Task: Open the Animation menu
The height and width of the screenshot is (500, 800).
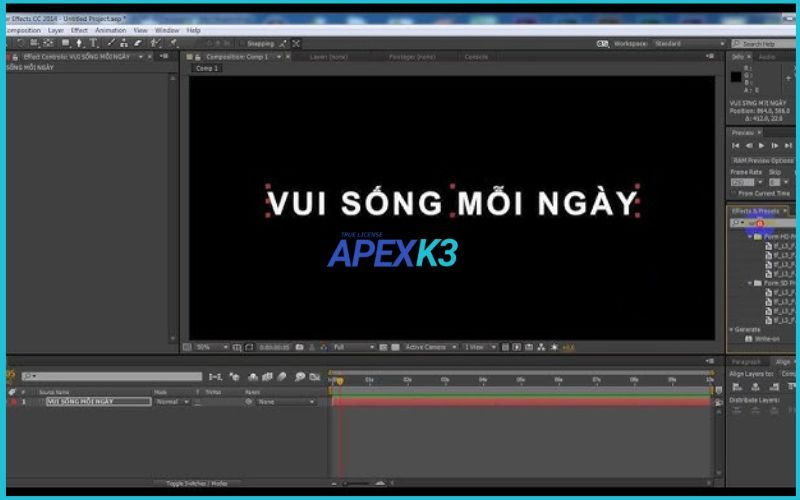Action: [x=110, y=30]
